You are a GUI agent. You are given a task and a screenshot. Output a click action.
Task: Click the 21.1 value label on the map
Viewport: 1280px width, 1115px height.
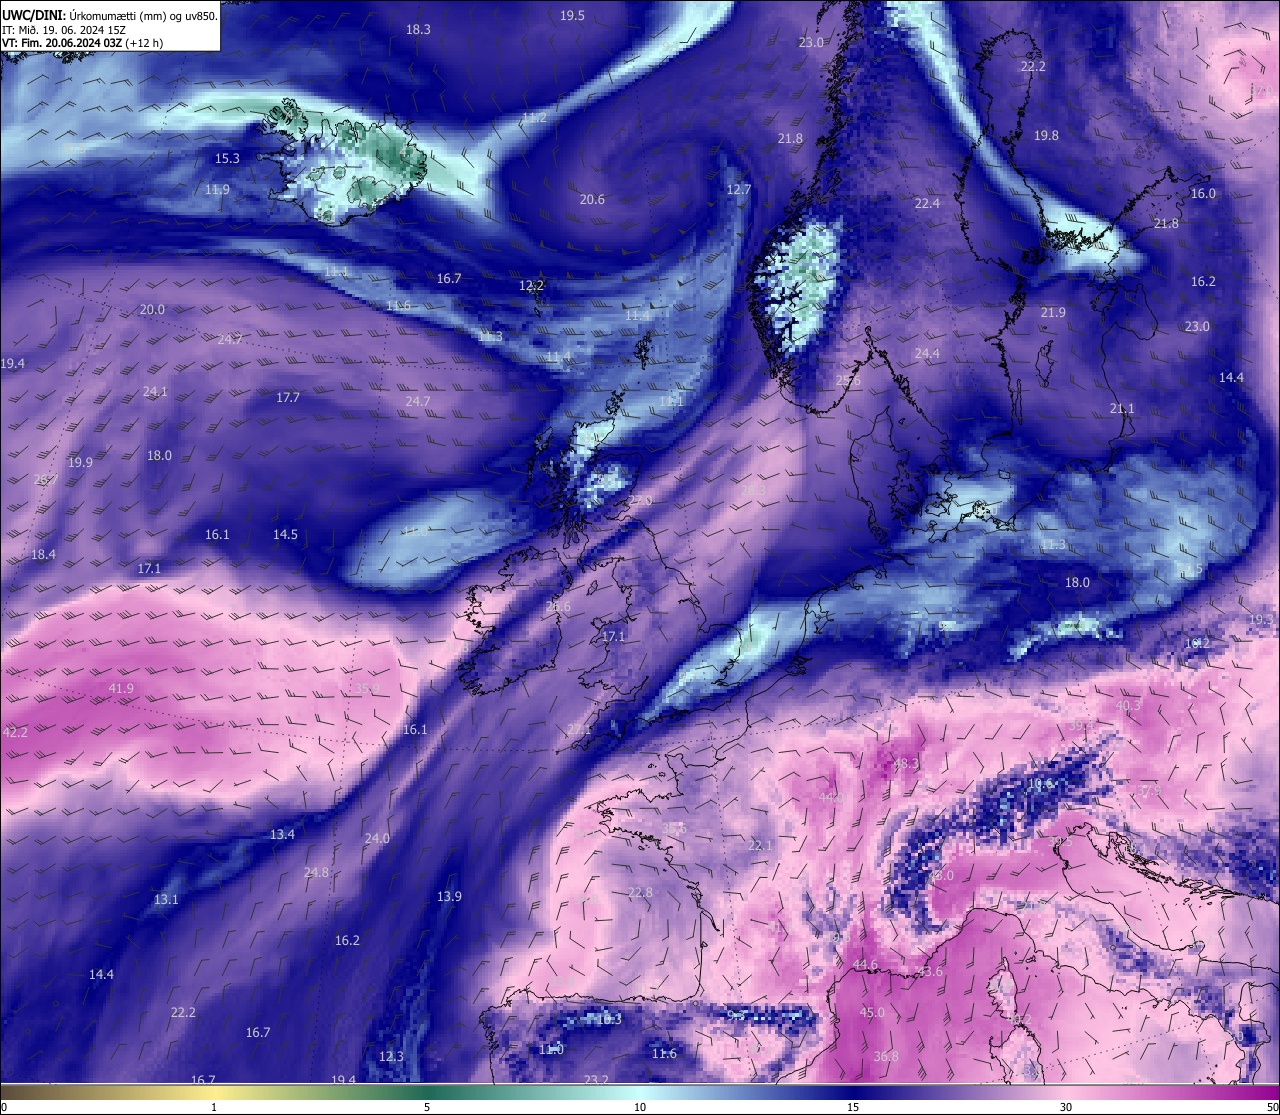pyautogui.click(x=1122, y=409)
